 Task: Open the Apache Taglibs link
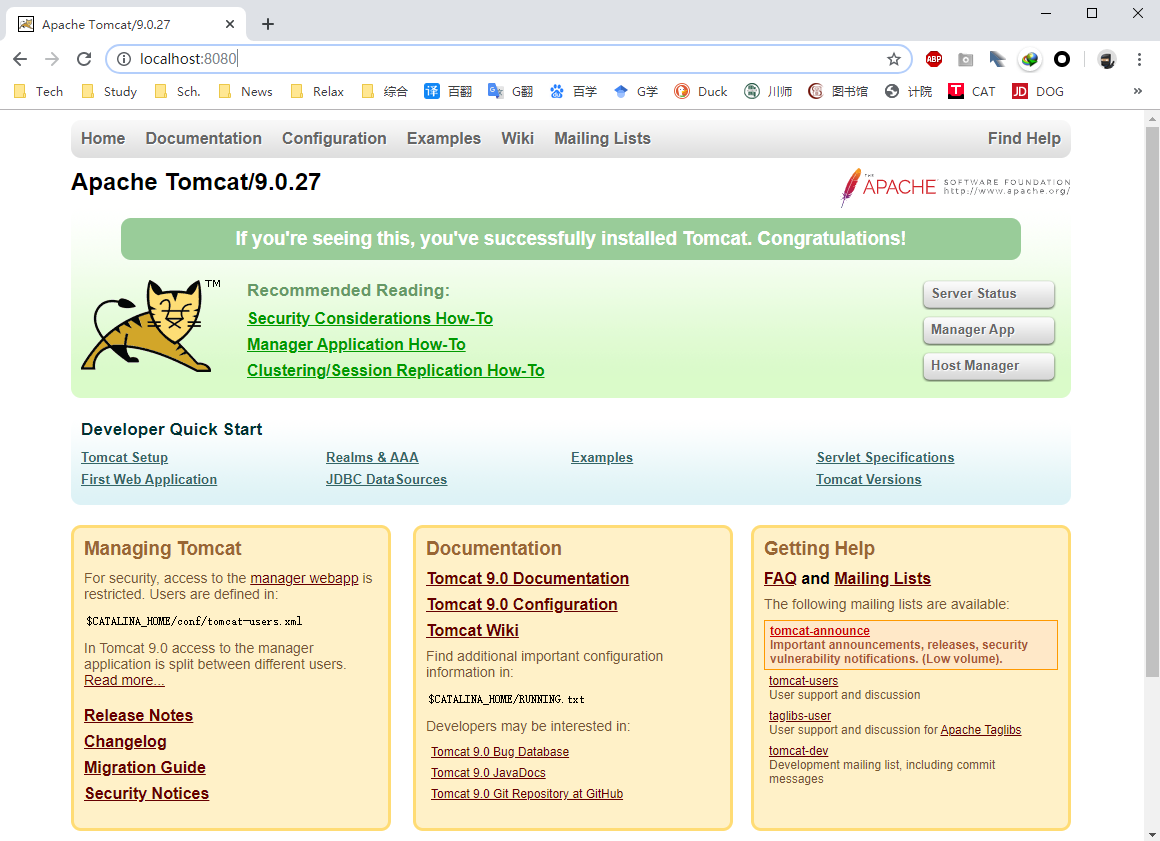[x=981, y=730]
